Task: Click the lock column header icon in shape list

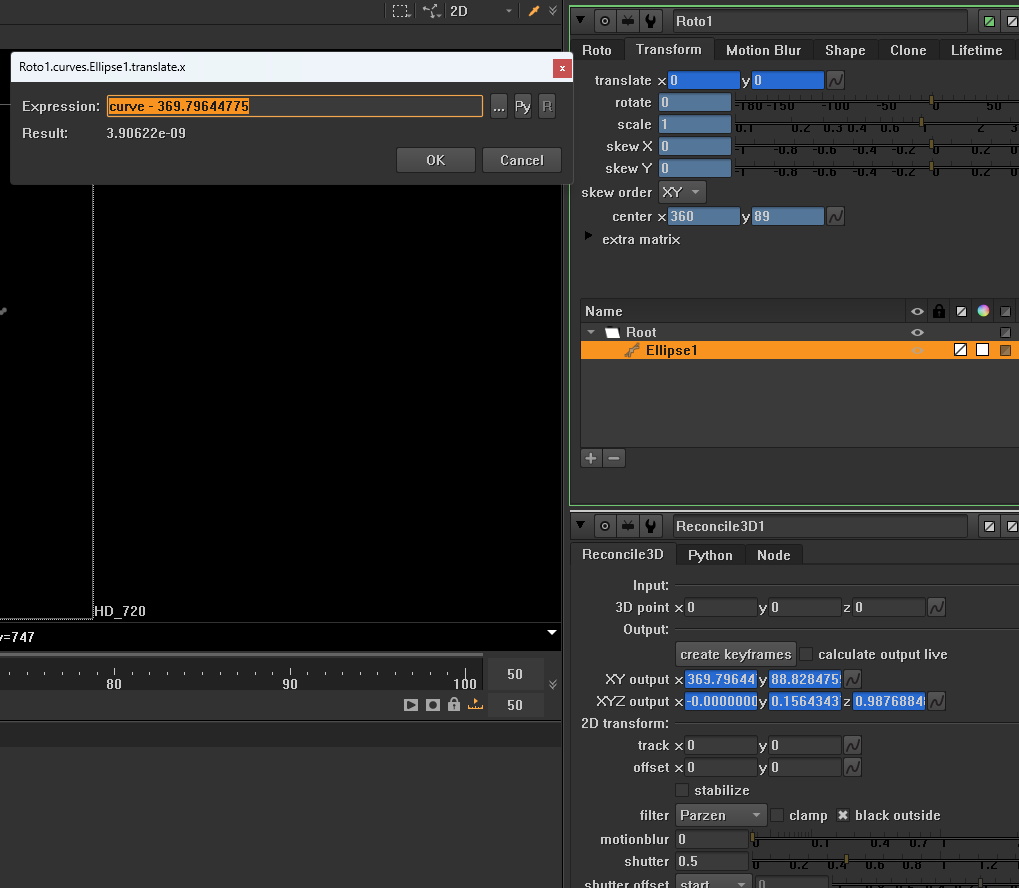Action: coord(938,311)
